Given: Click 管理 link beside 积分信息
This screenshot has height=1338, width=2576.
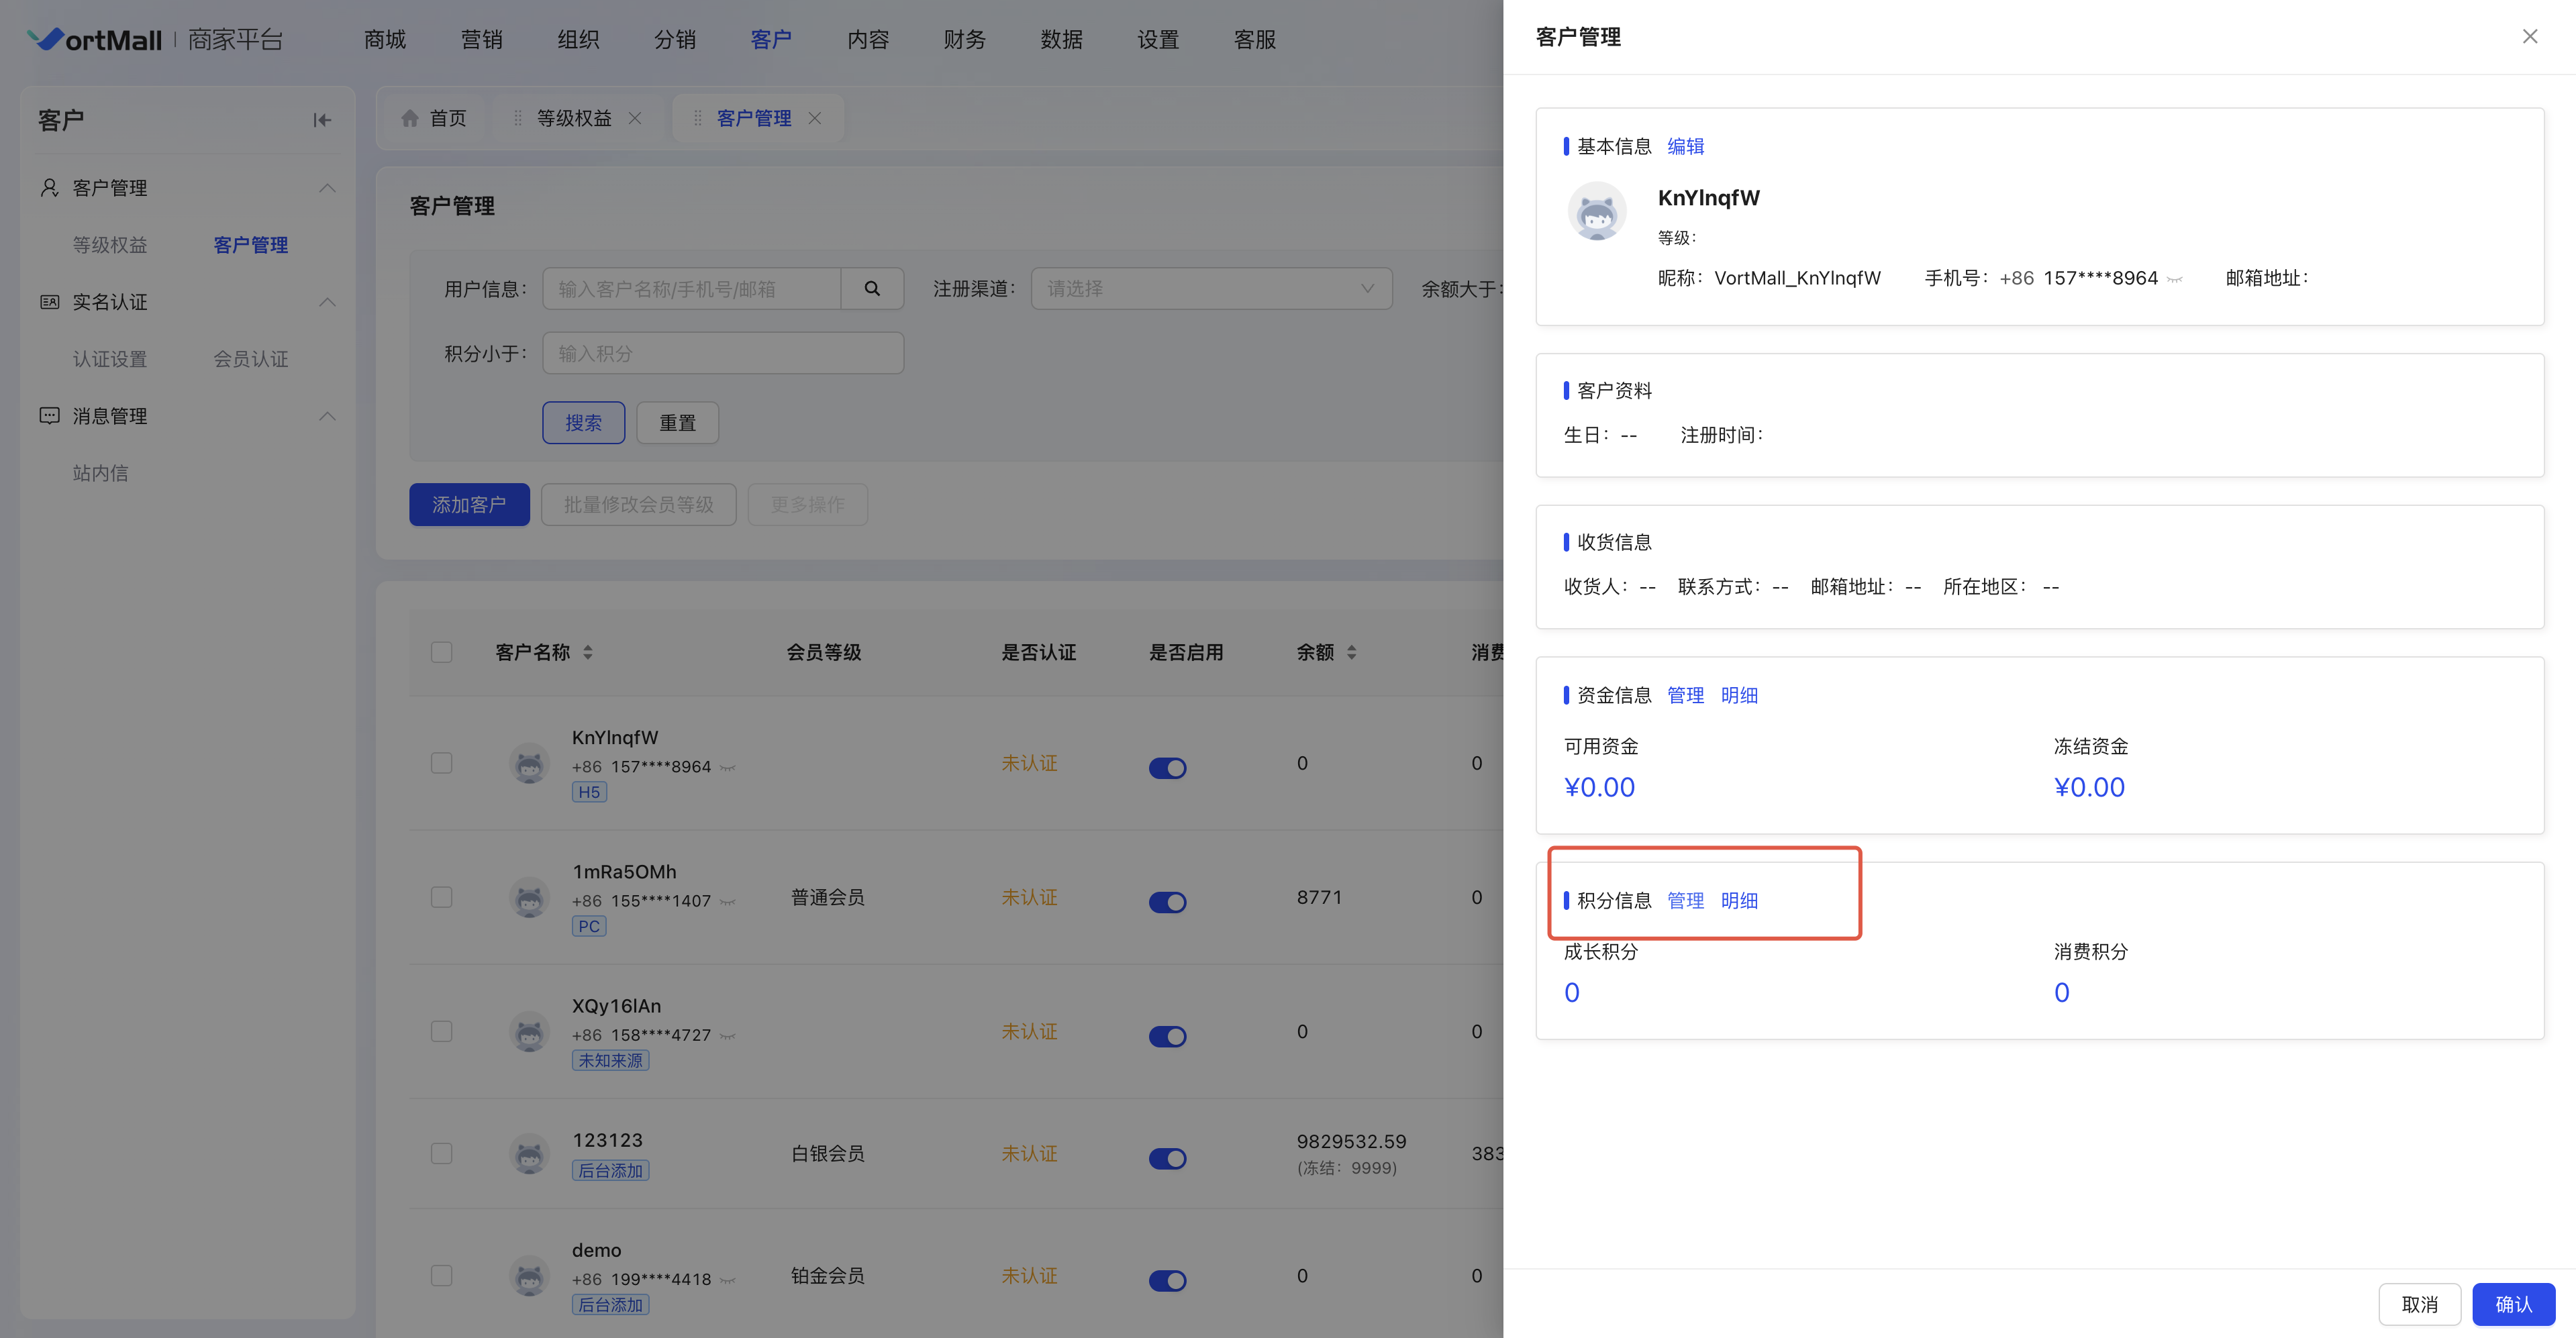Looking at the screenshot, I should point(1685,900).
